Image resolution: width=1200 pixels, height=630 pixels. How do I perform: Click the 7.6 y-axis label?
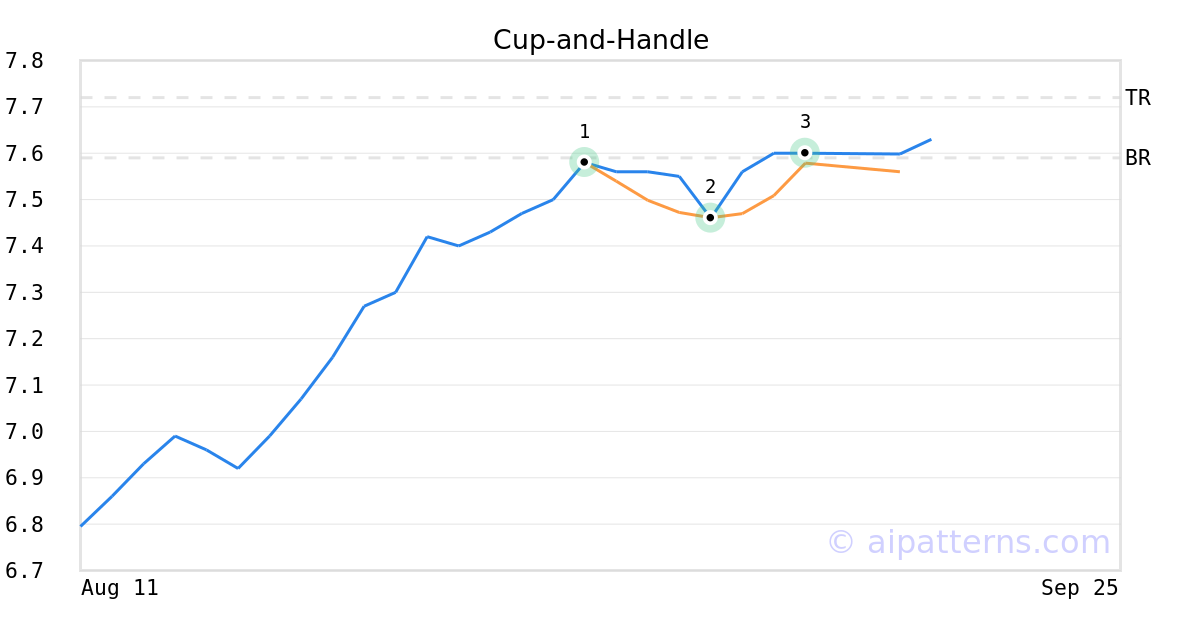click(24, 154)
